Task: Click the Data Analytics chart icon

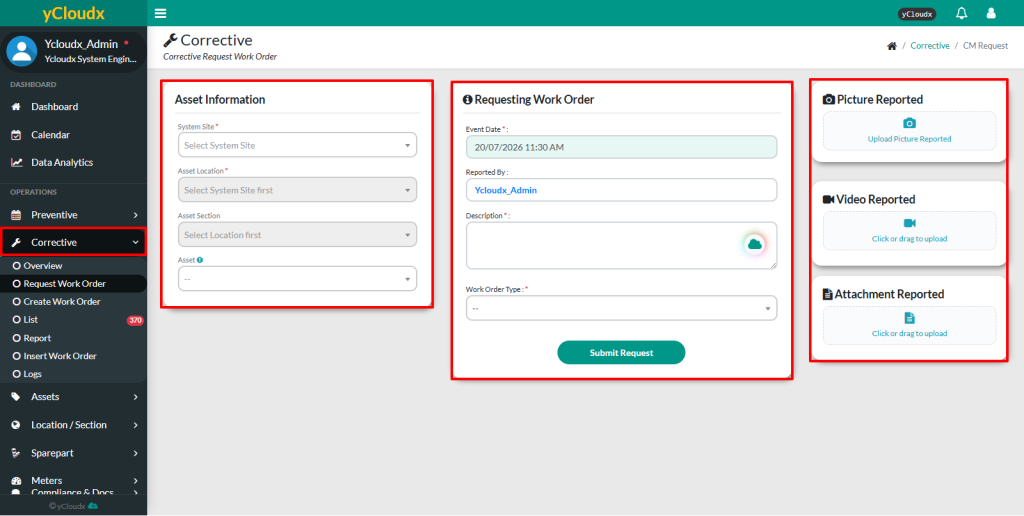Action: click(18, 163)
